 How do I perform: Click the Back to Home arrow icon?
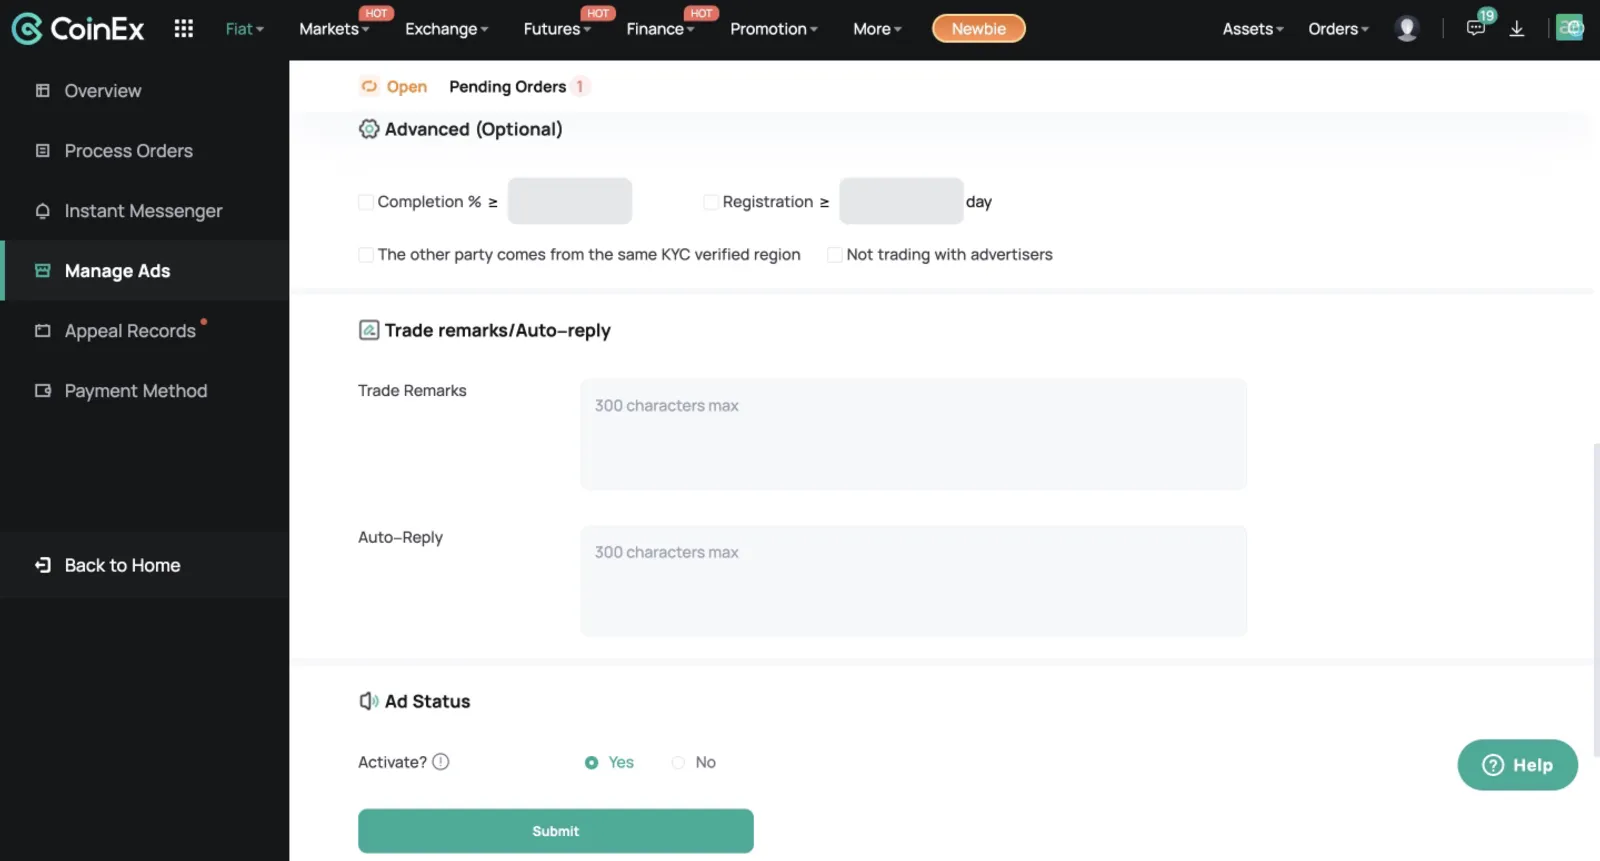(42, 565)
